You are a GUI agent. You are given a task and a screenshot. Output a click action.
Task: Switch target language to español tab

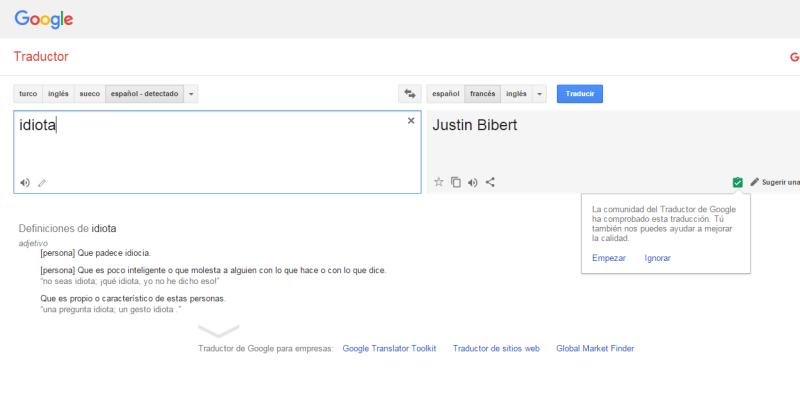(445, 94)
